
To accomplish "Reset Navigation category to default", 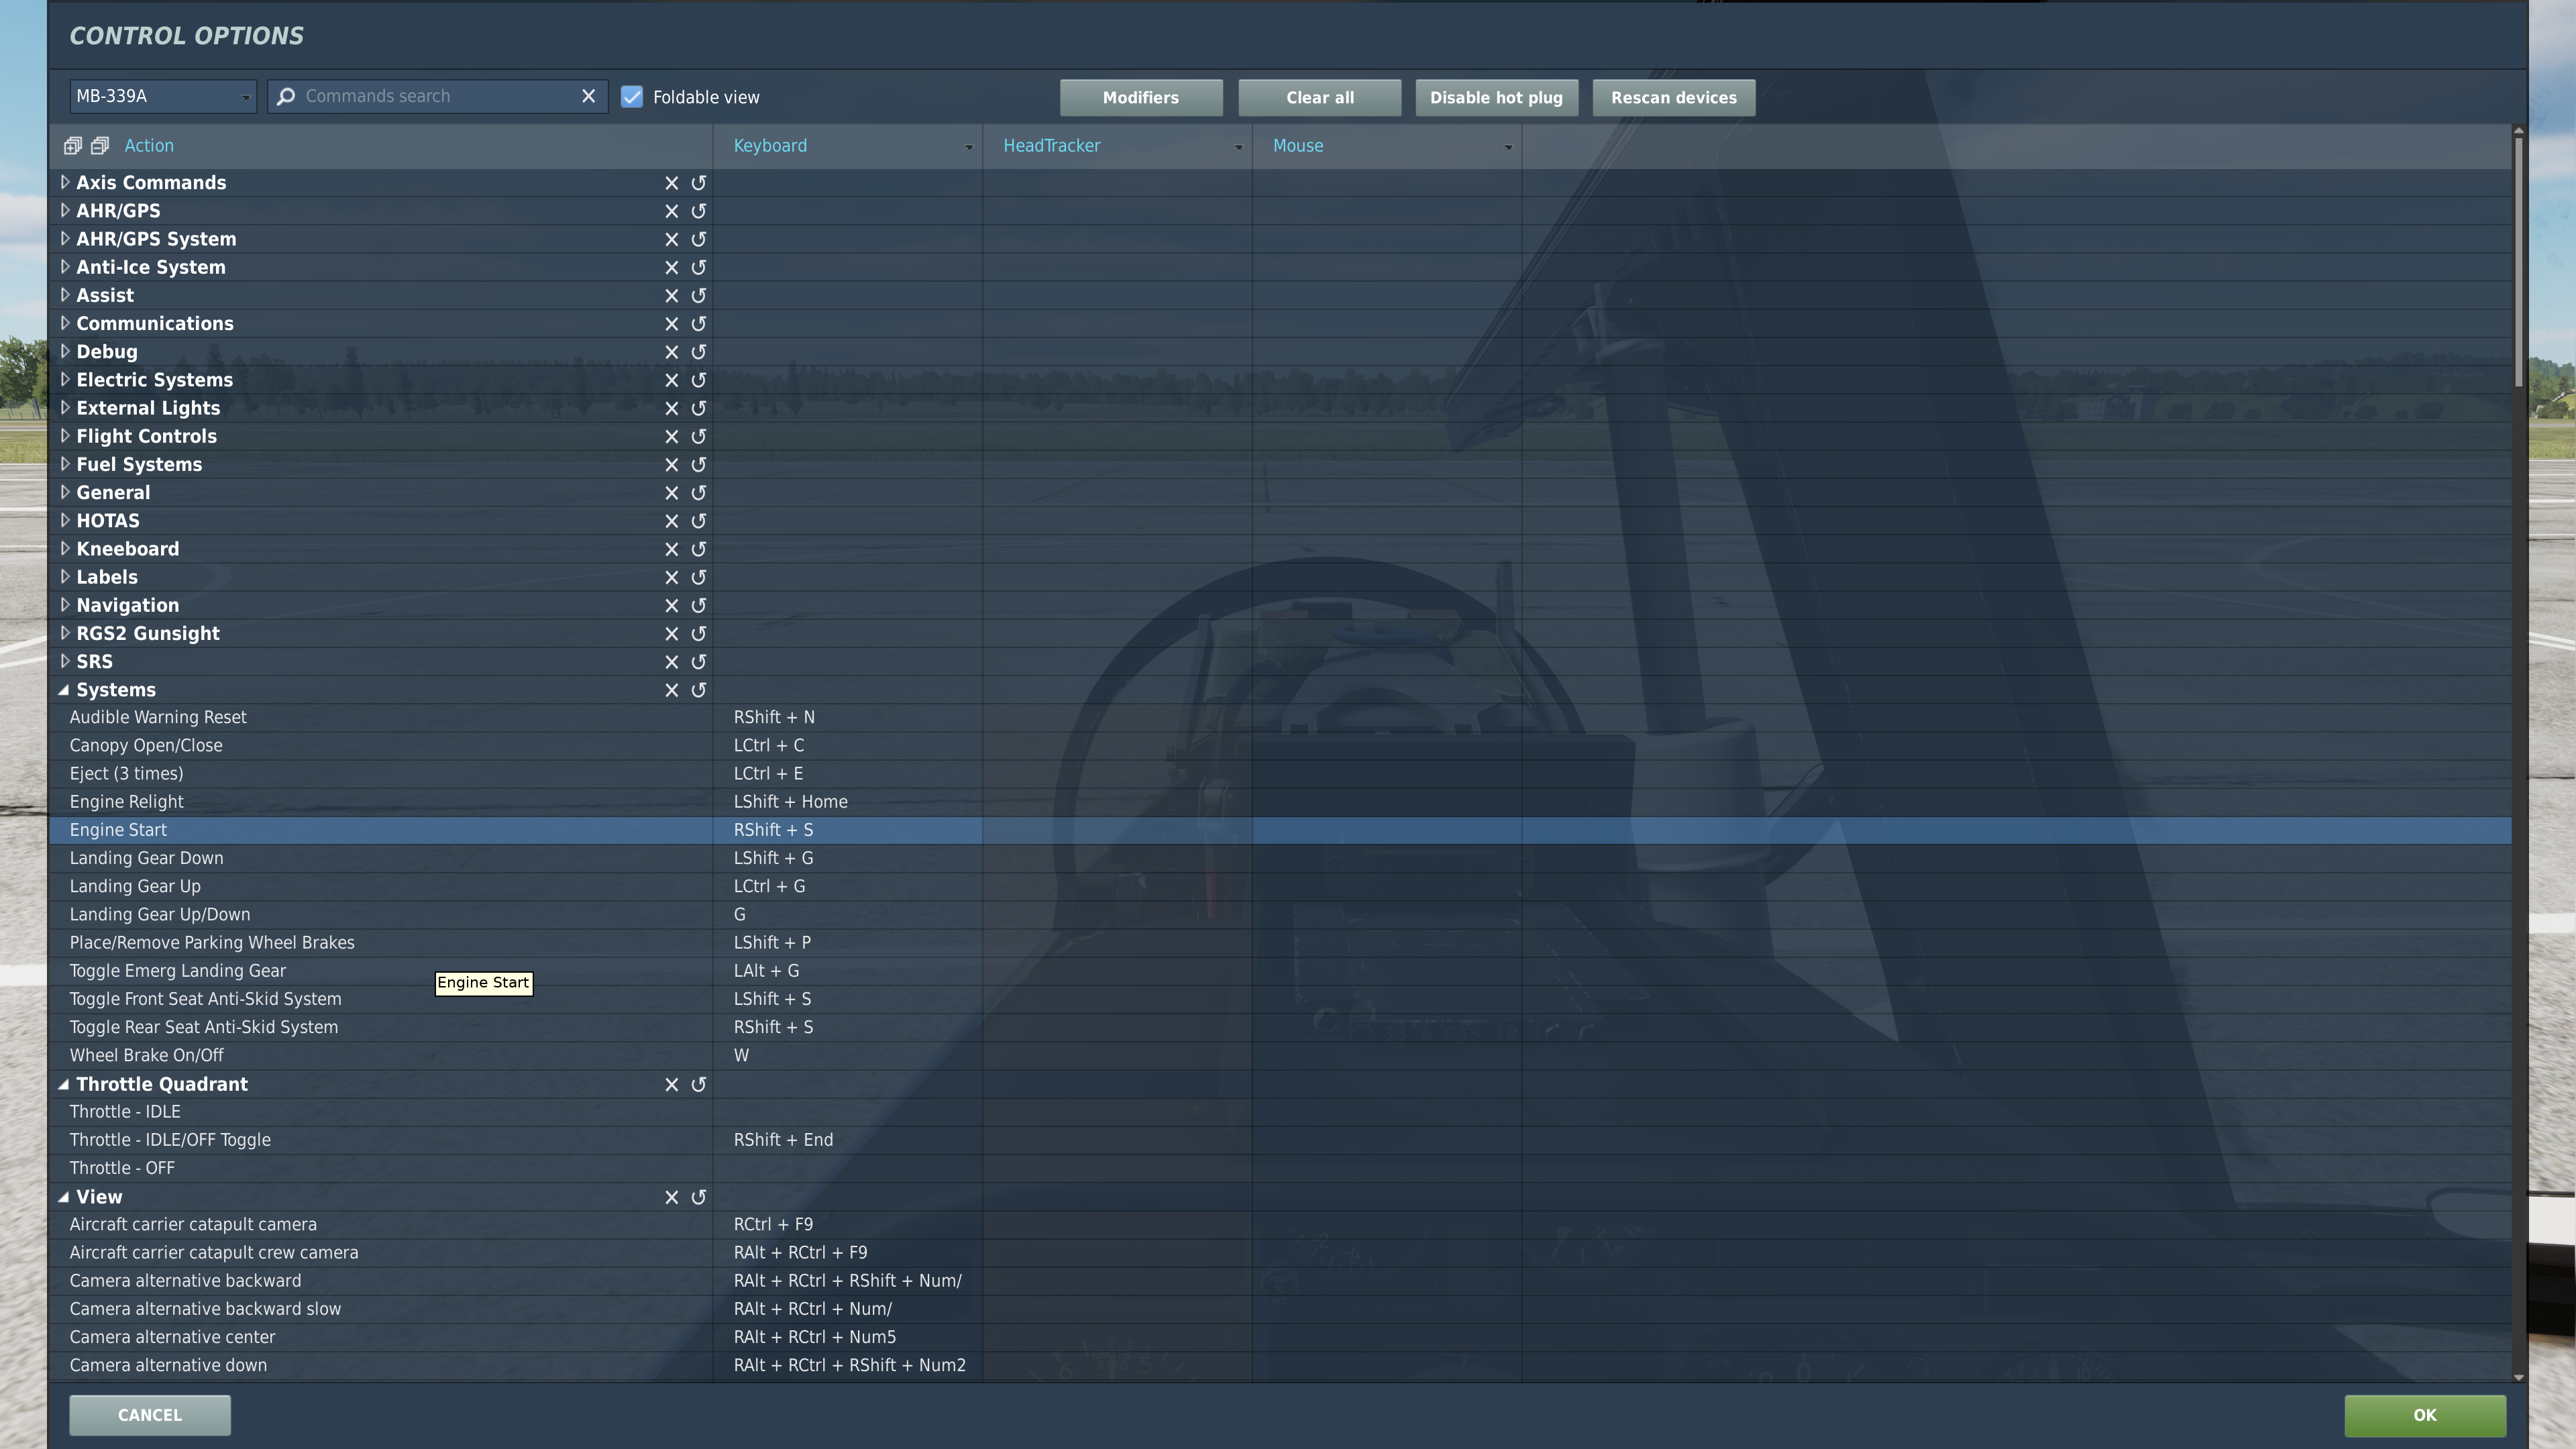I will click(699, 605).
